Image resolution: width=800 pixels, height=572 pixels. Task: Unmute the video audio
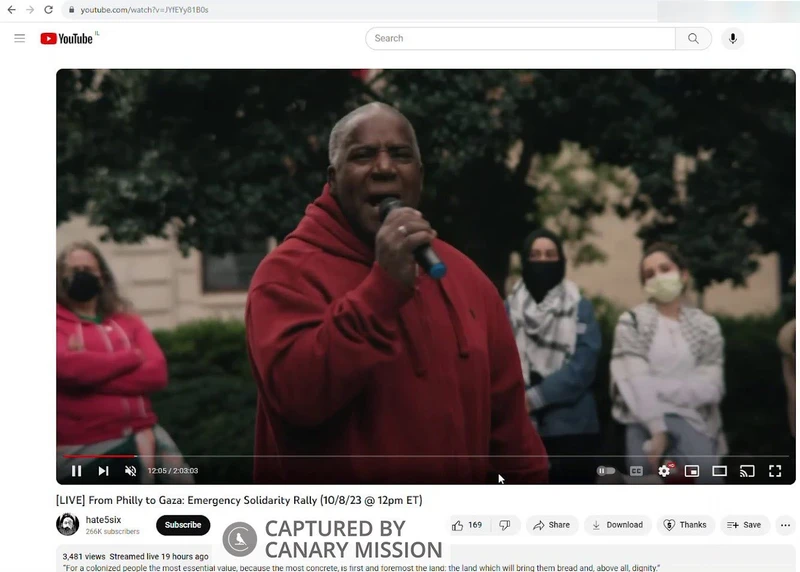click(130, 471)
